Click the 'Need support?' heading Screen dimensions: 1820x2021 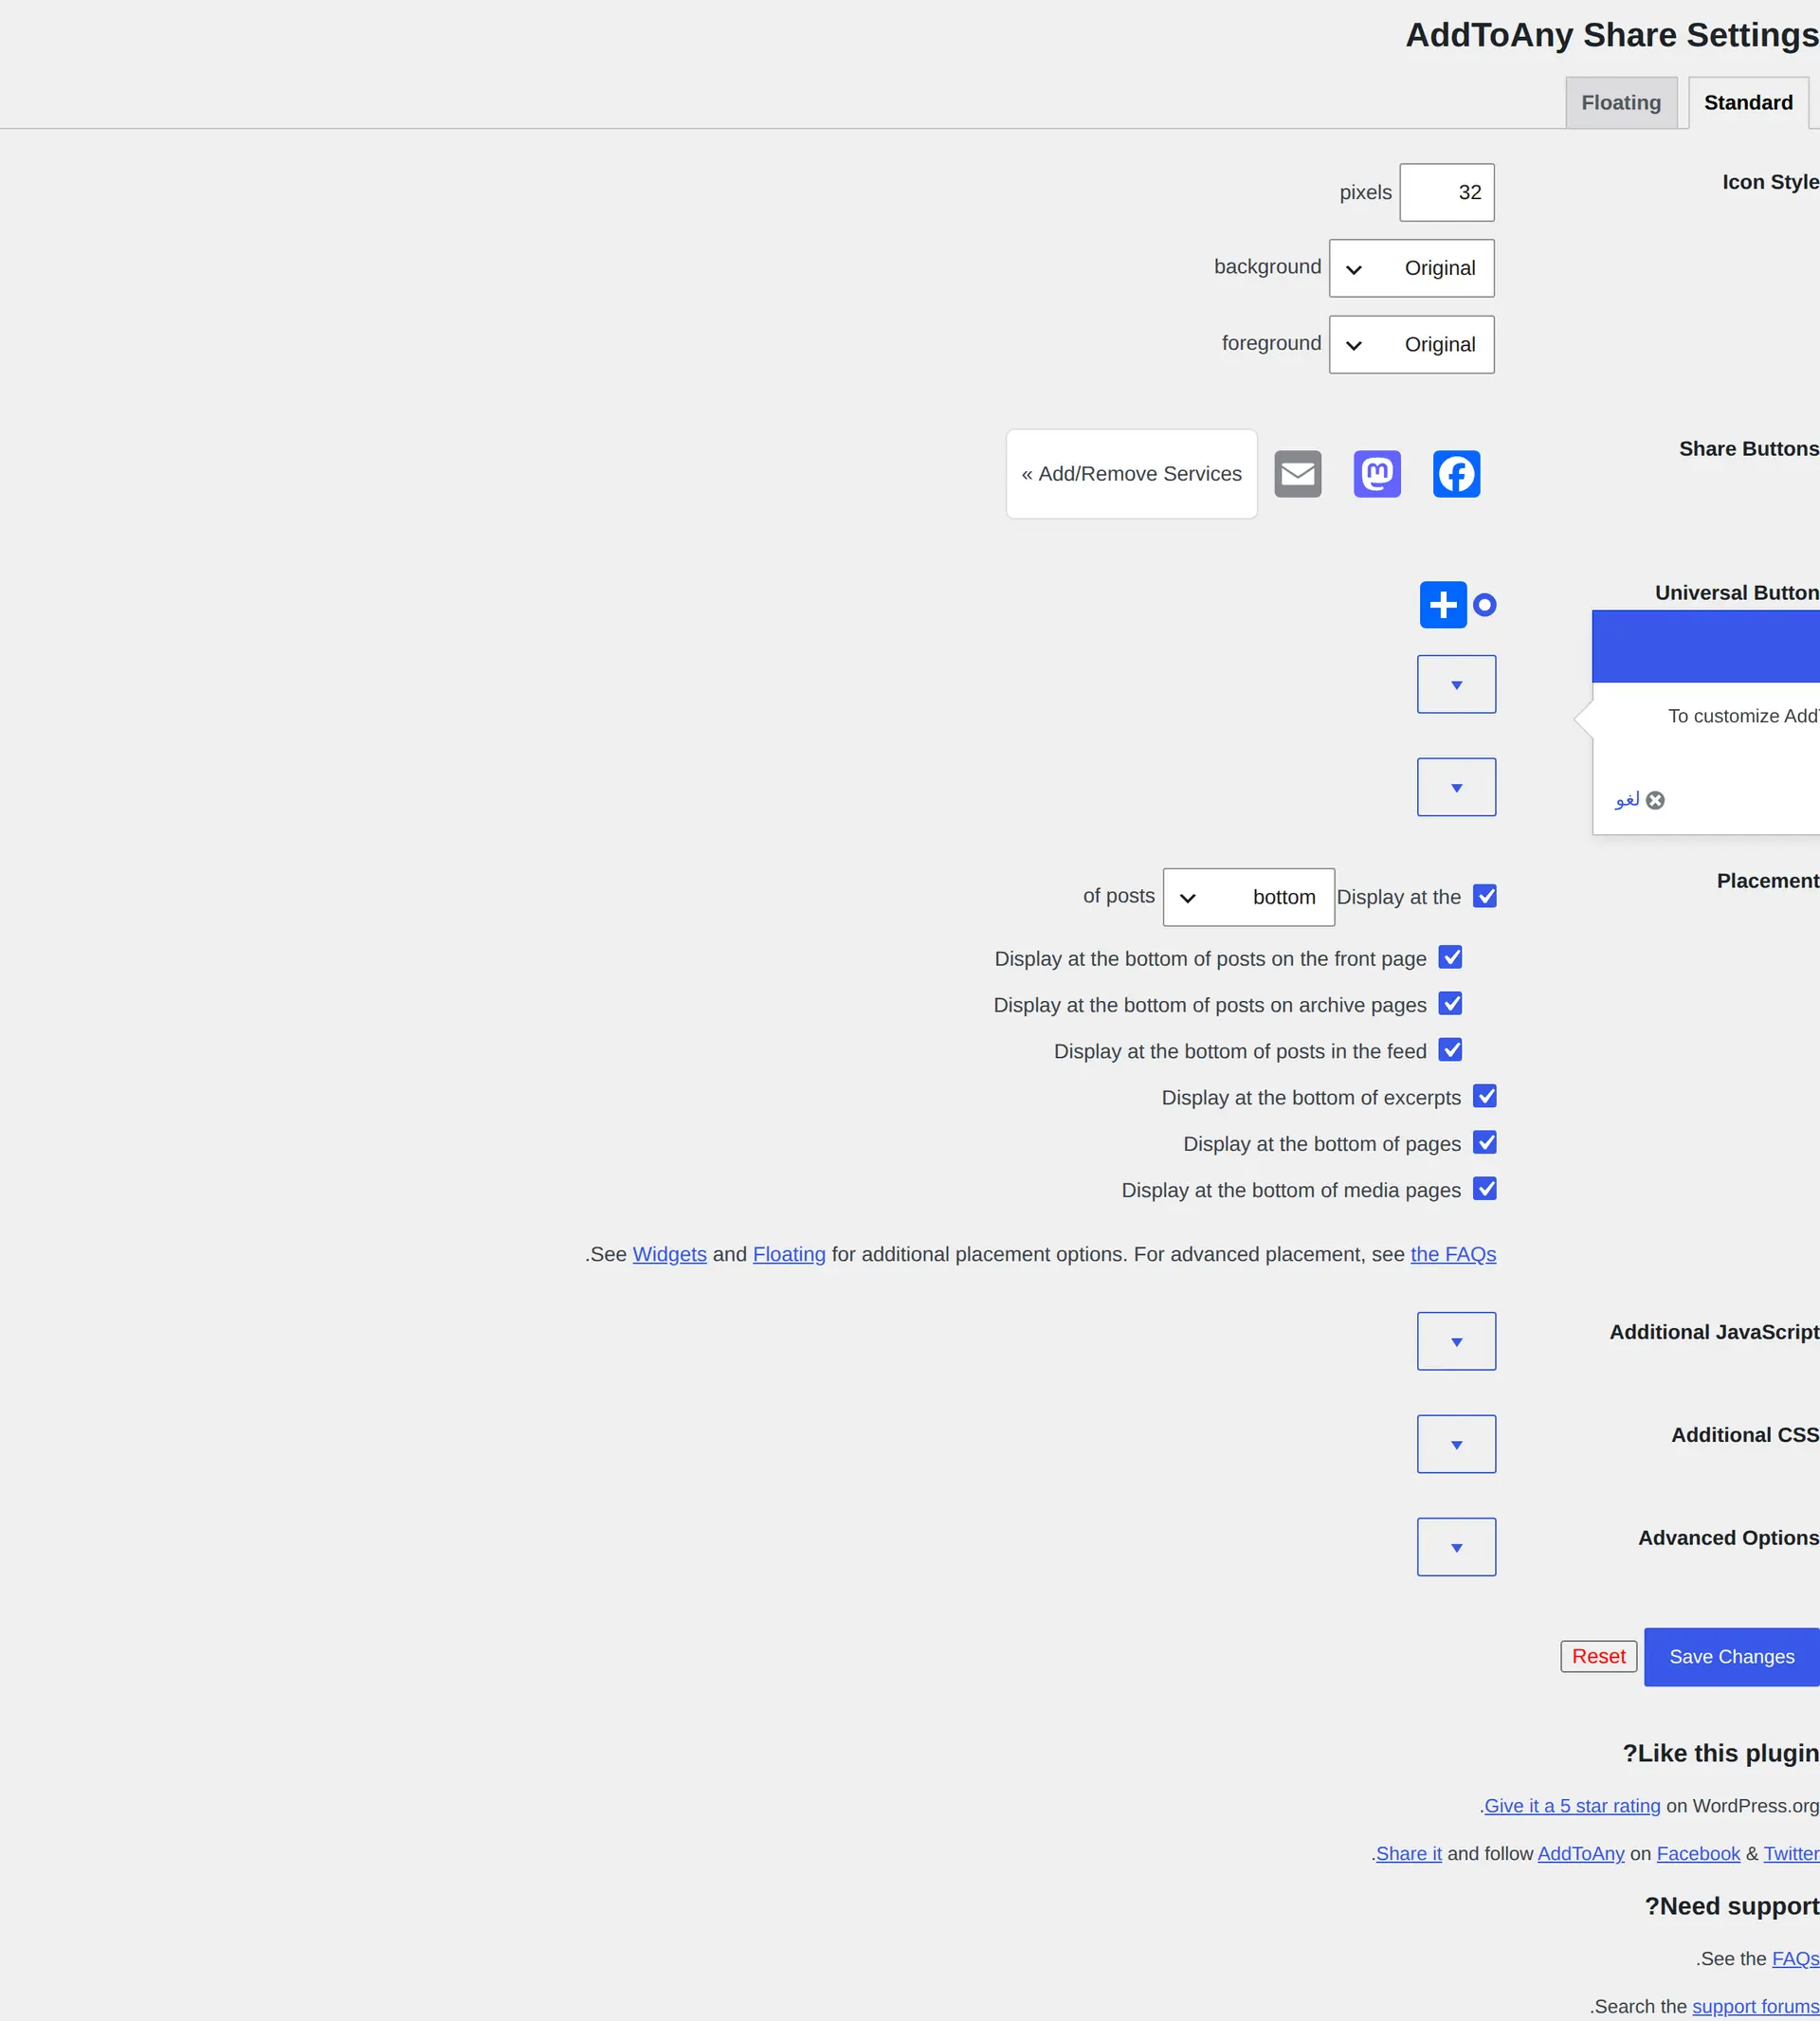[x=1732, y=1906]
